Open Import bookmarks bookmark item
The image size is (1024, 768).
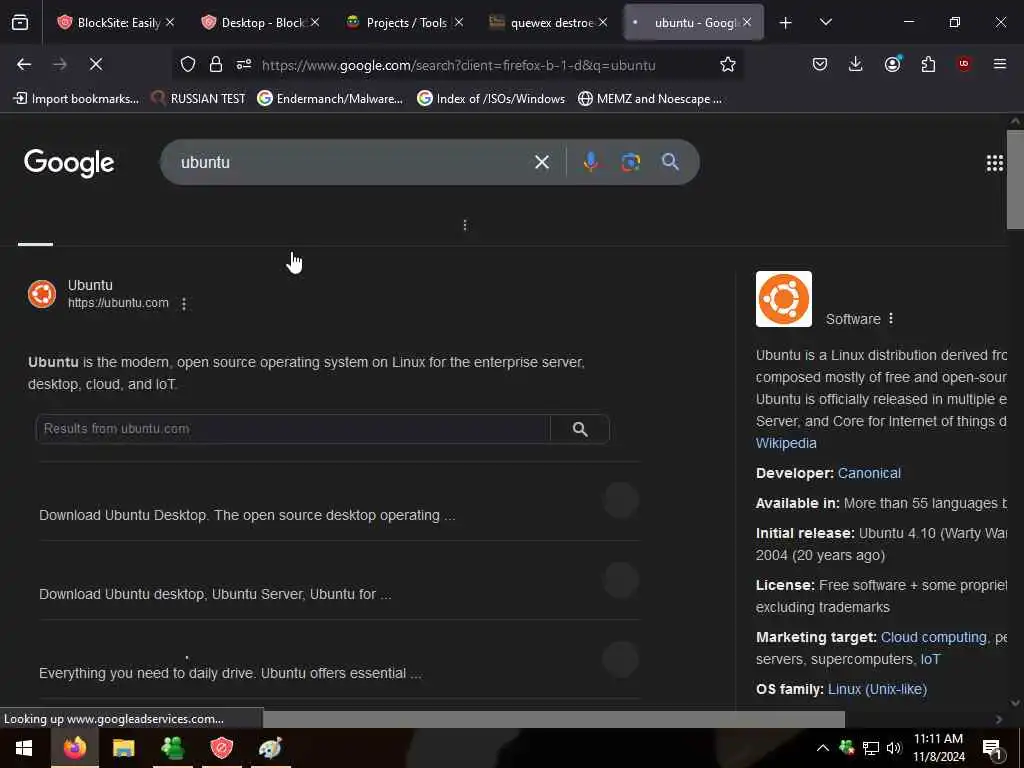click(76, 99)
